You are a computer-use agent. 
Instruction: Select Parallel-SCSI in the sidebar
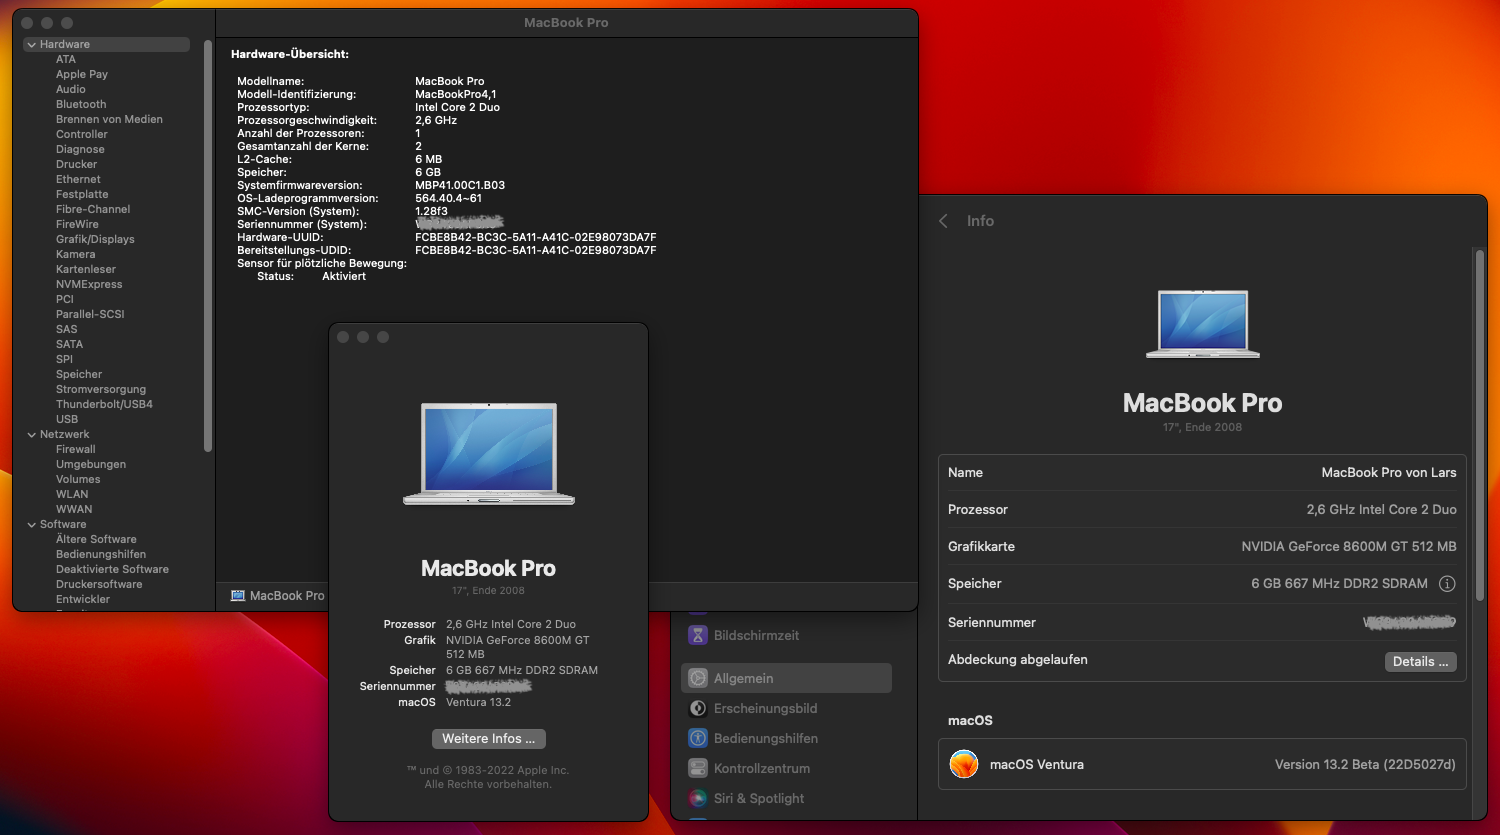[90, 314]
